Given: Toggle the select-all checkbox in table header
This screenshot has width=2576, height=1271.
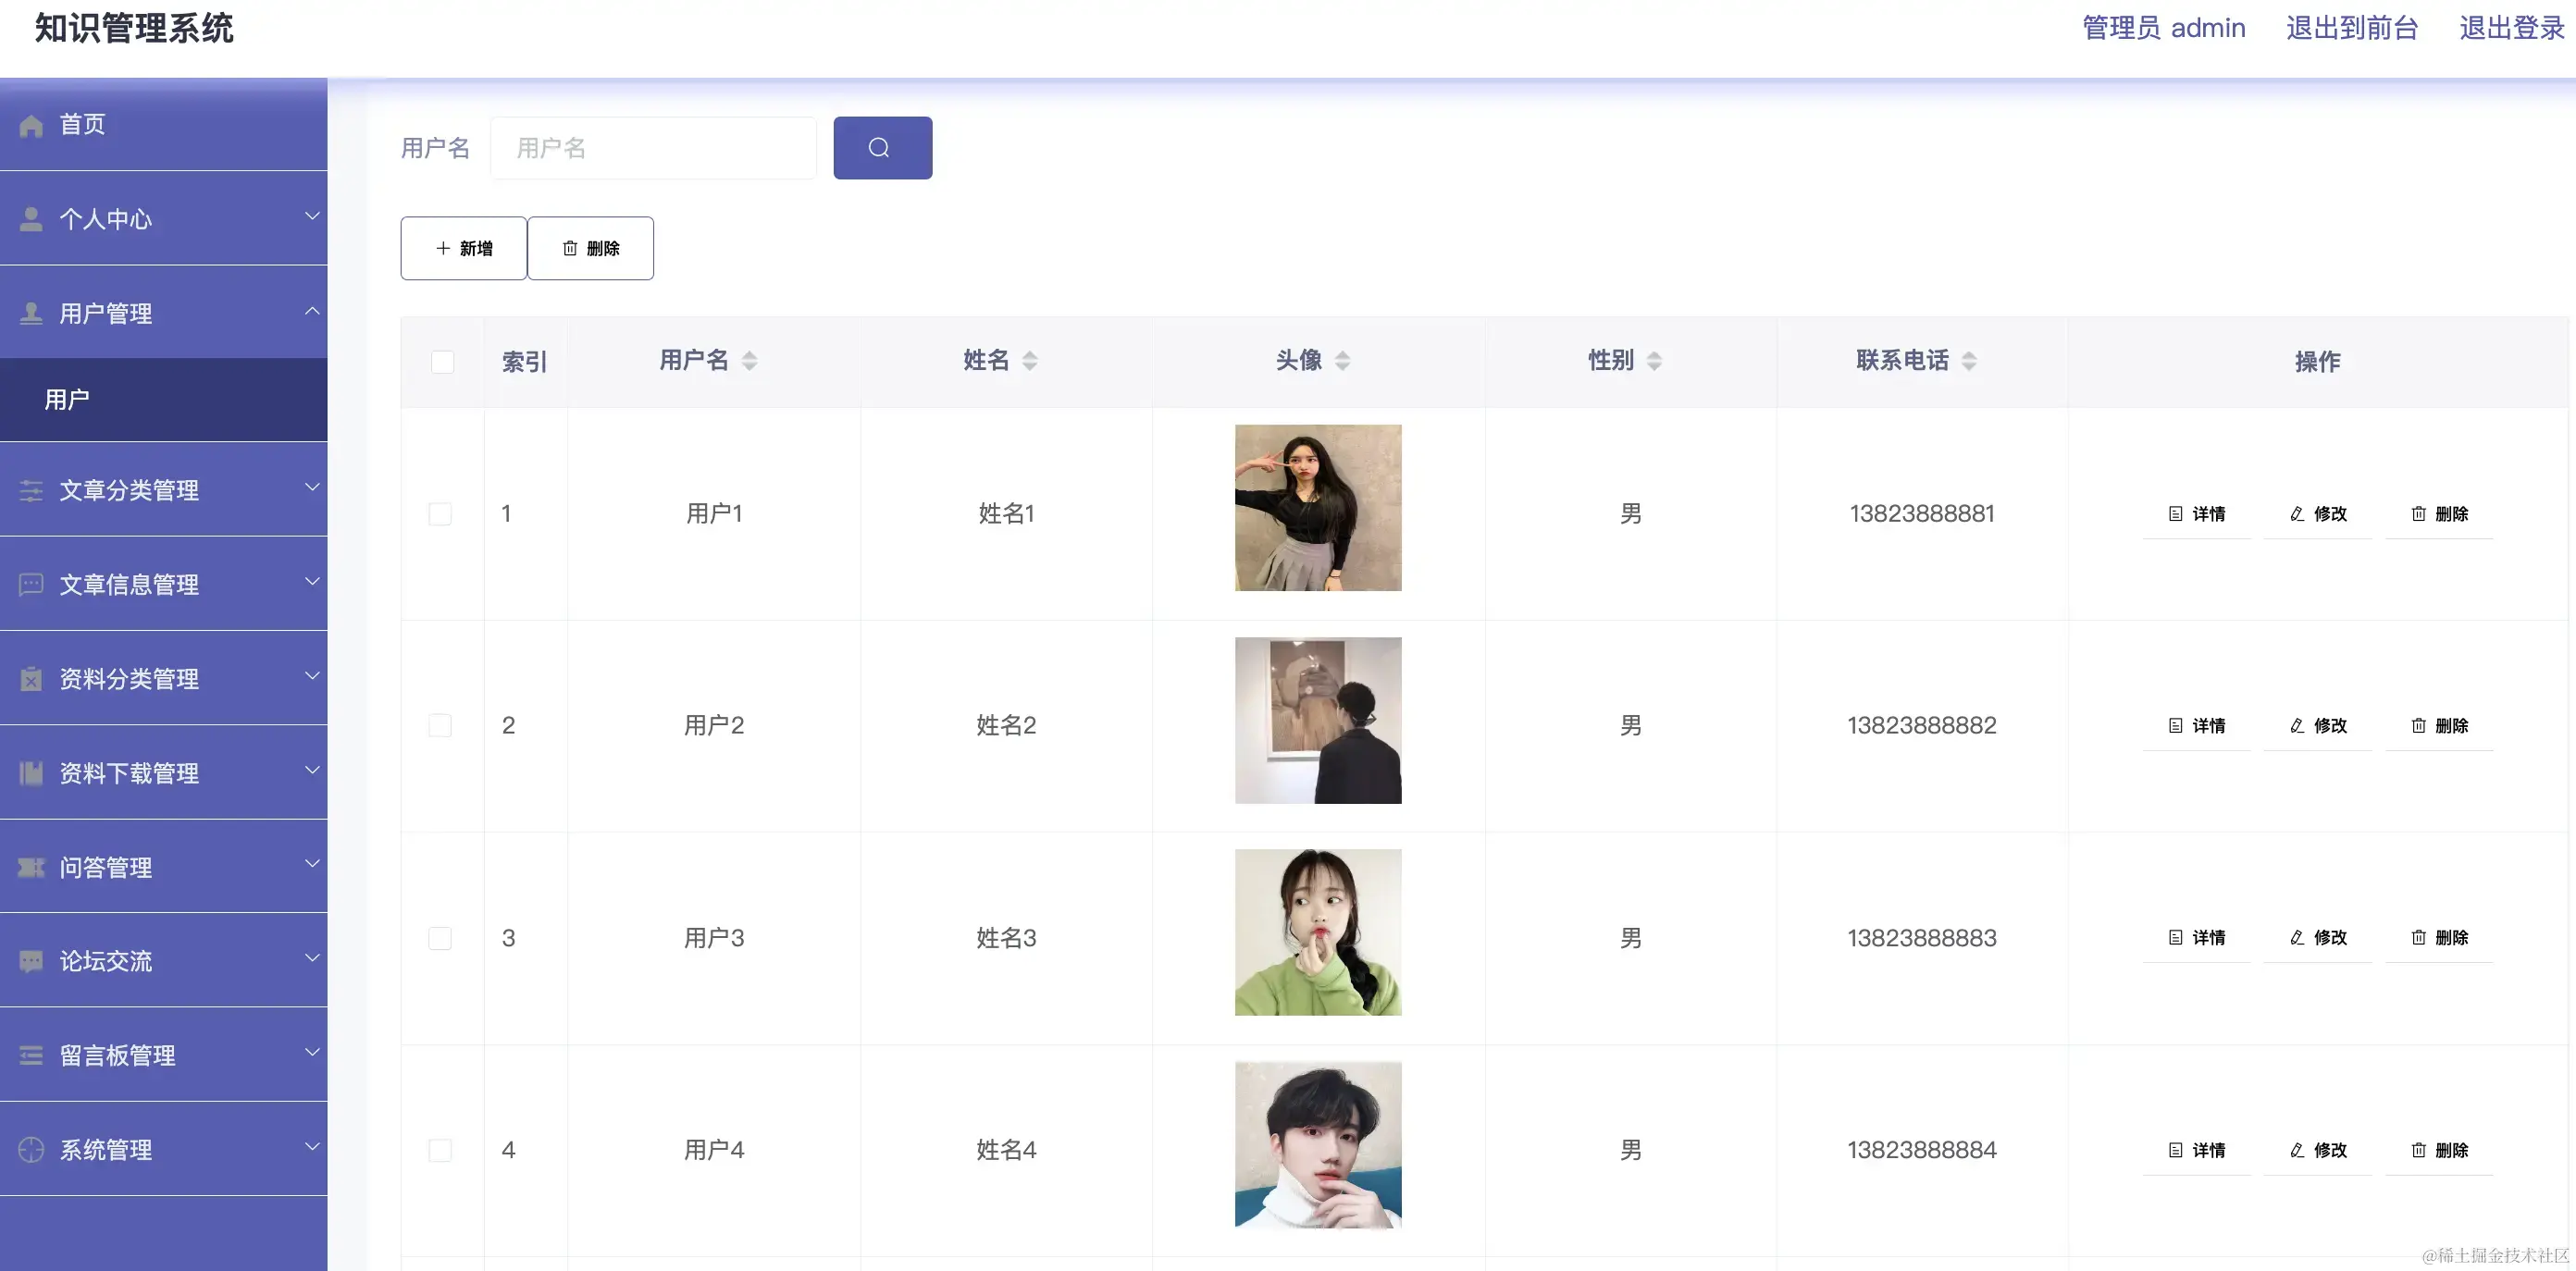Looking at the screenshot, I should point(442,362).
